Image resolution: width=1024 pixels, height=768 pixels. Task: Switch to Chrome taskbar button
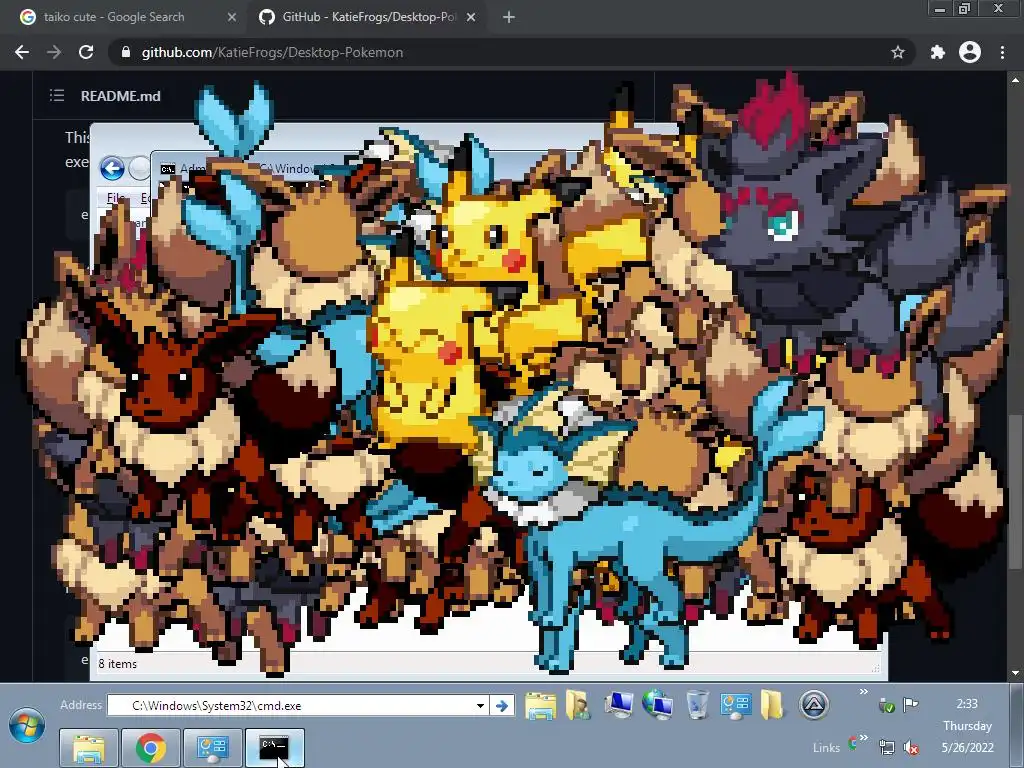(151, 748)
